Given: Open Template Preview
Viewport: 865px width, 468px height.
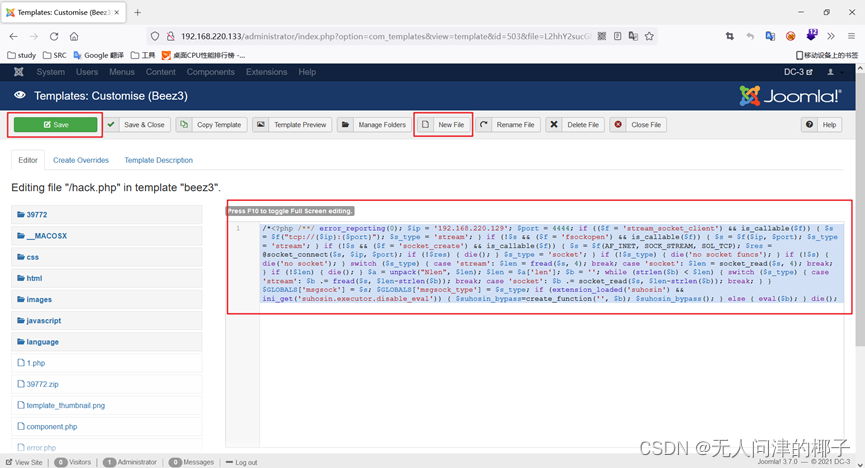Looking at the screenshot, I should (x=292, y=125).
